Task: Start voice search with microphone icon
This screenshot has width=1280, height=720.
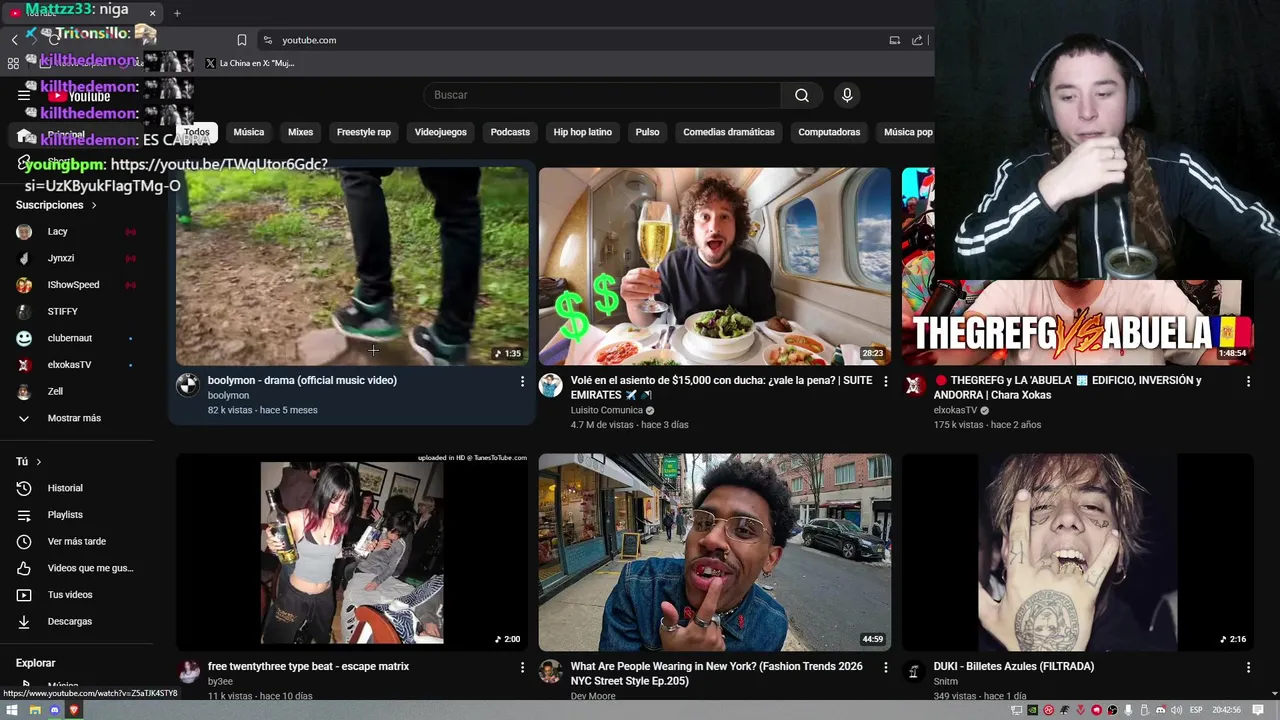Action: 847,95
